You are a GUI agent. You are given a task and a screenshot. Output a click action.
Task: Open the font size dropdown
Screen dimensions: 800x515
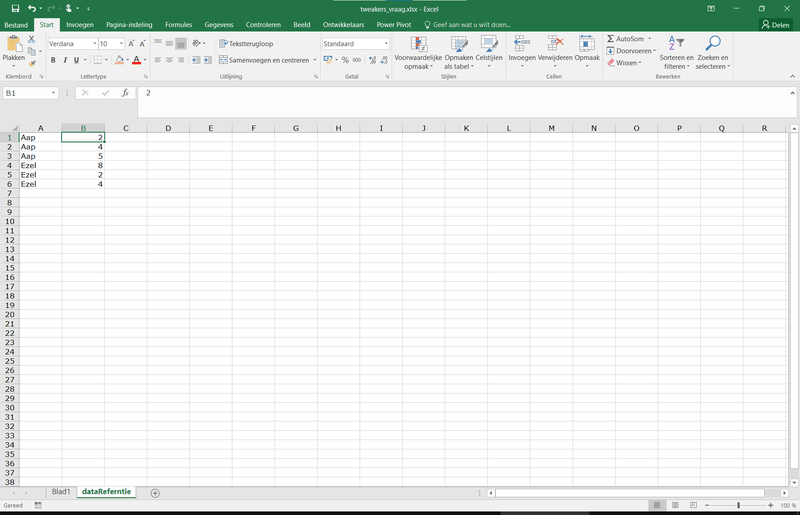click(121, 44)
